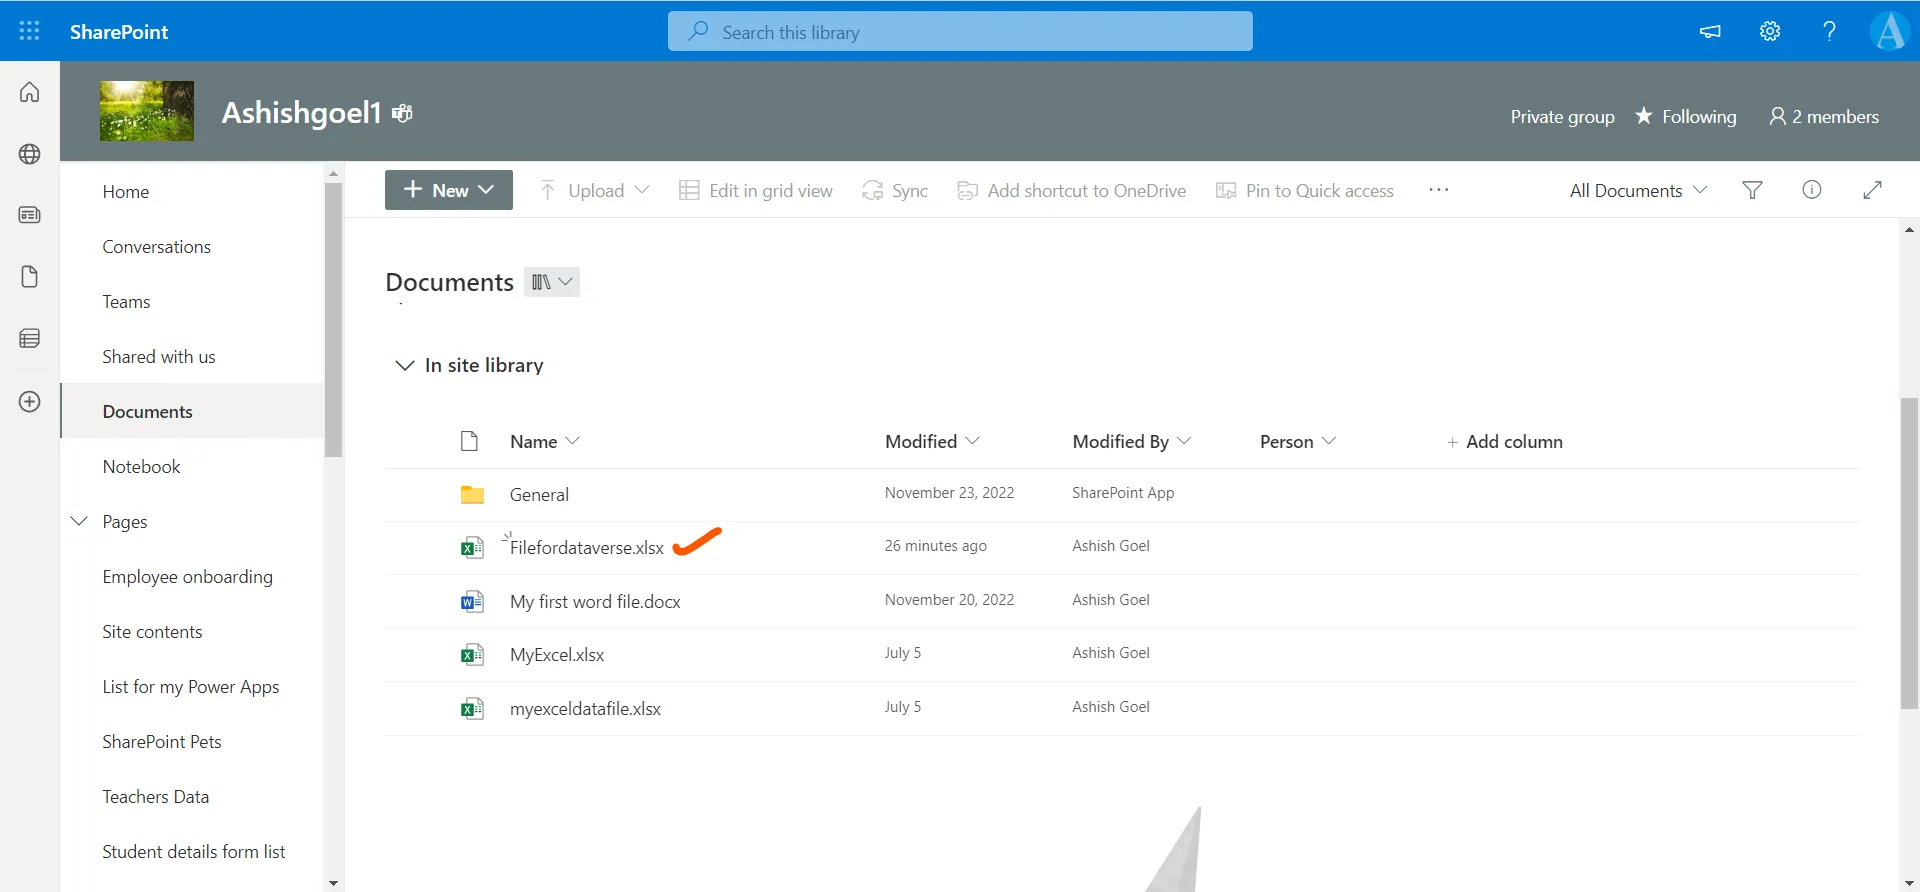Open Employee onboarding page link
This screenshot has height=892, width=1920.
tap(188, 576)
